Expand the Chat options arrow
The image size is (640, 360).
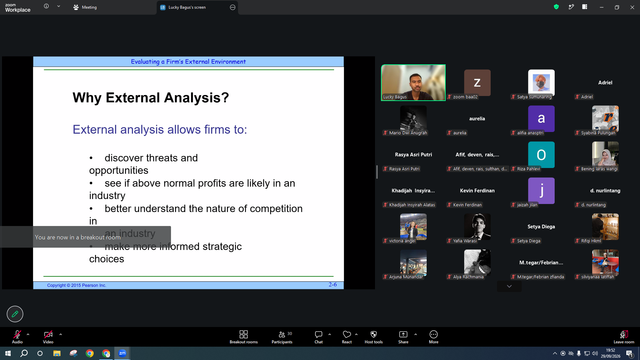point(329,334)
